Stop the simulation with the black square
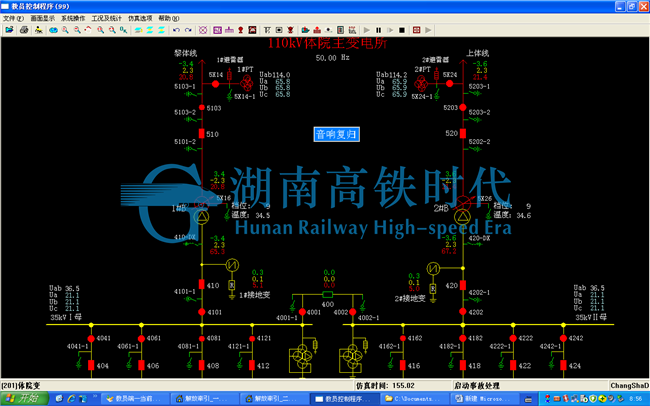Viewport: 650px width, 406px height. coord(402,30)
